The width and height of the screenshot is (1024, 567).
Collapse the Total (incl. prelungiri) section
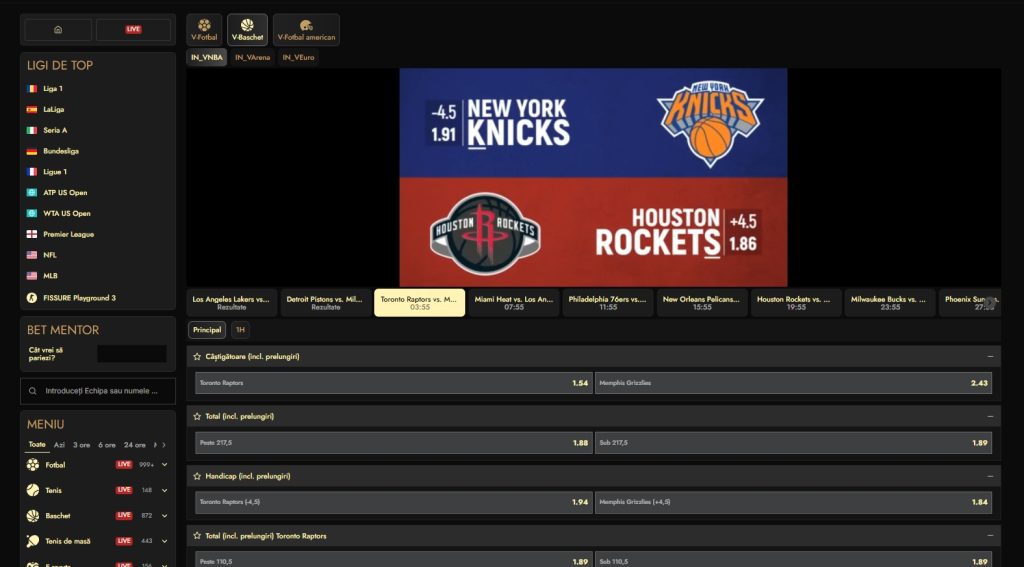(x=990, y=417)
